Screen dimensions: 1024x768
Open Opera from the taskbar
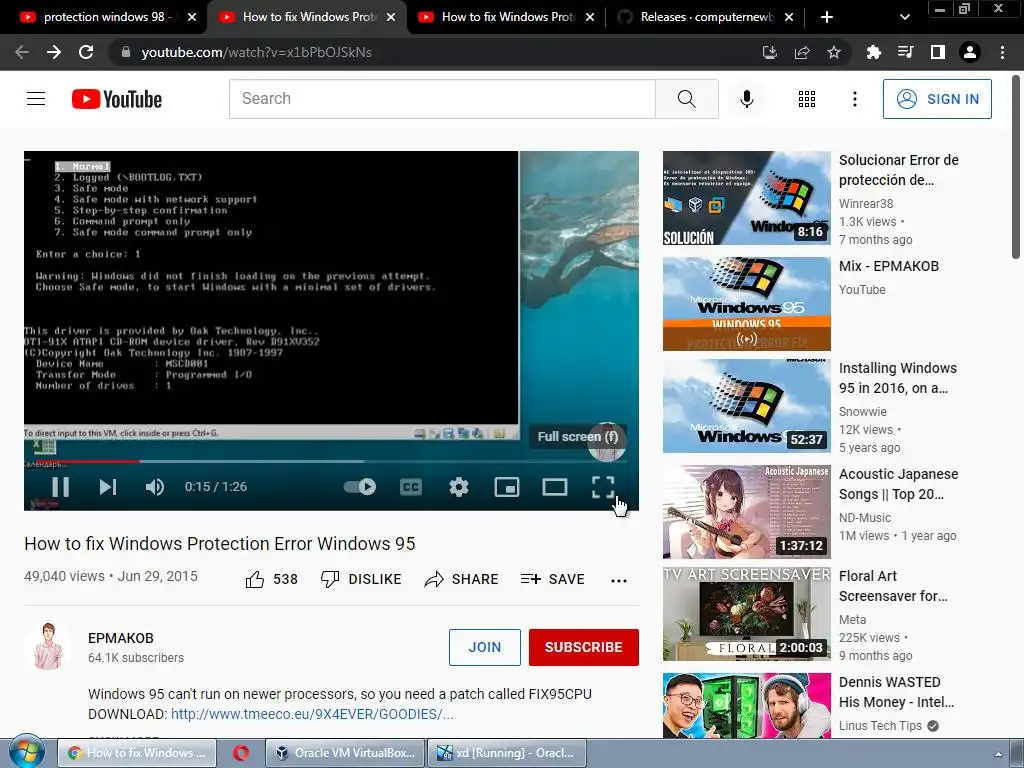[241, 753]
